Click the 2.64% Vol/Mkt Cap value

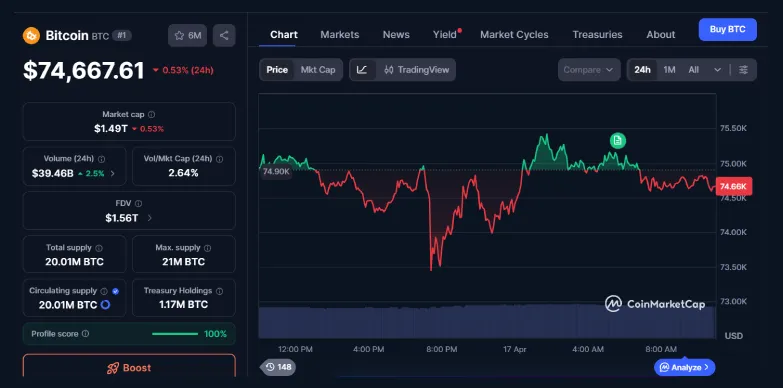click(183, 173)
